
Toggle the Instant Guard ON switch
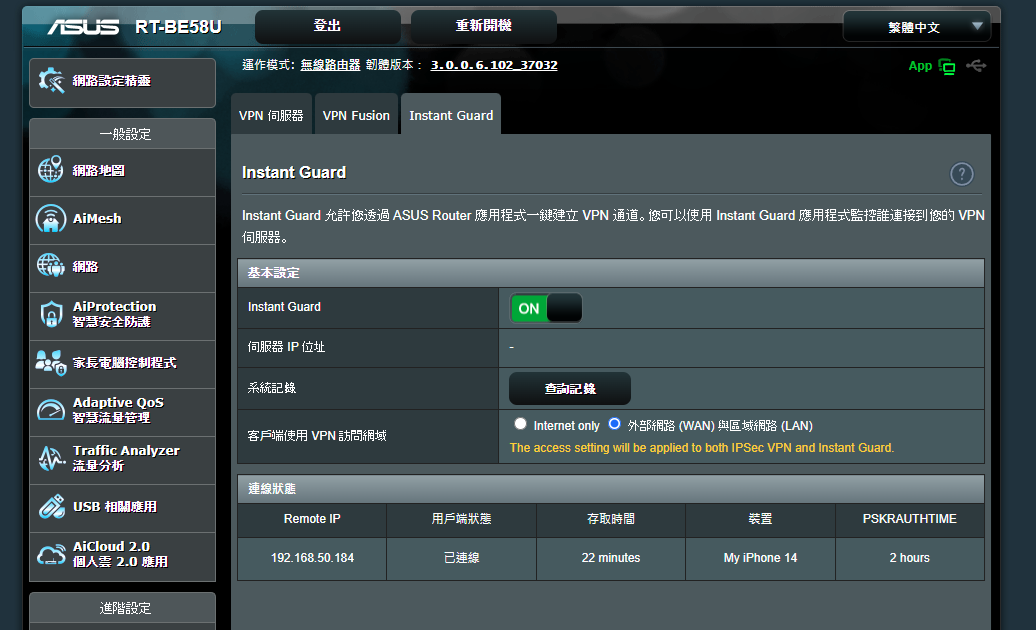(546, 308)
